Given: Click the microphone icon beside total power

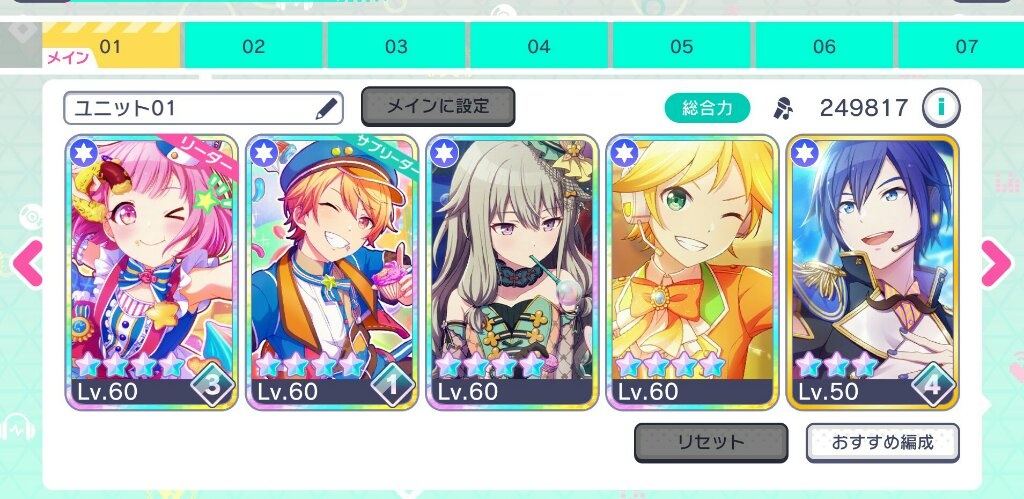Looking at the screenshot, I should 782,108.
